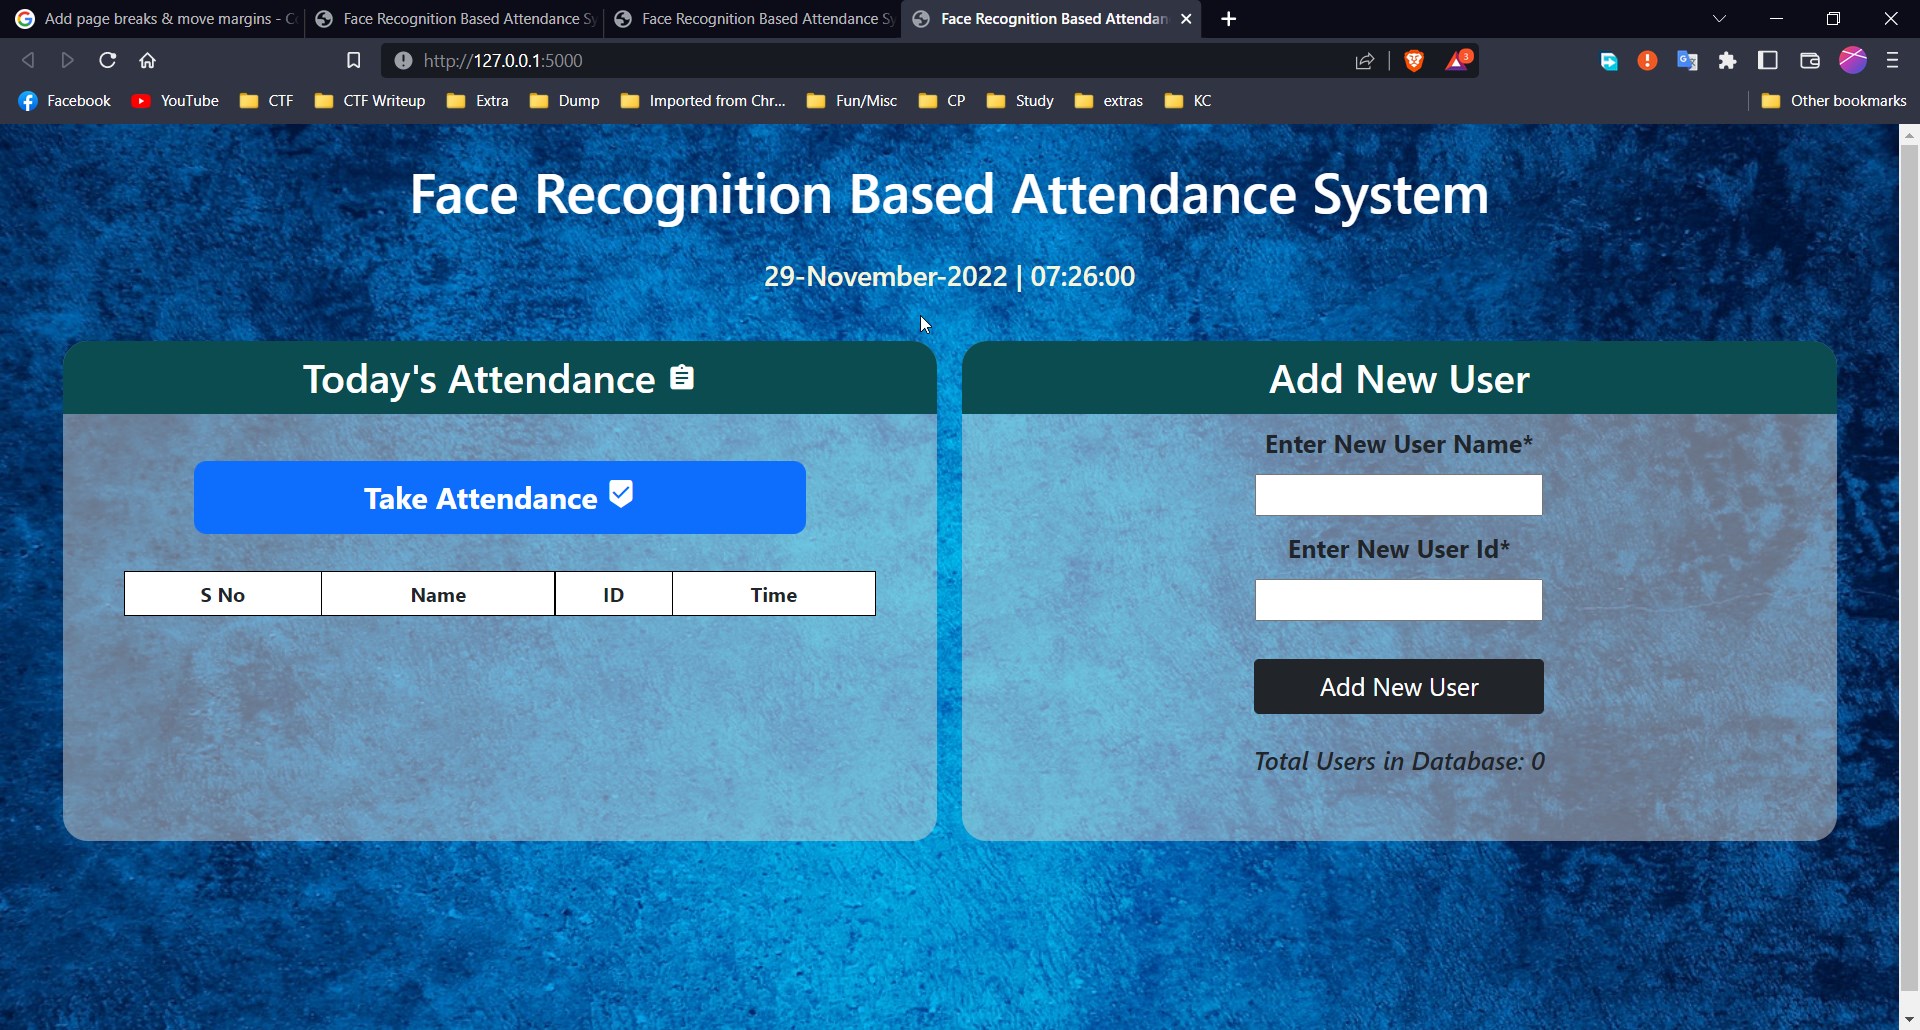Open the share page menu

1364,60
